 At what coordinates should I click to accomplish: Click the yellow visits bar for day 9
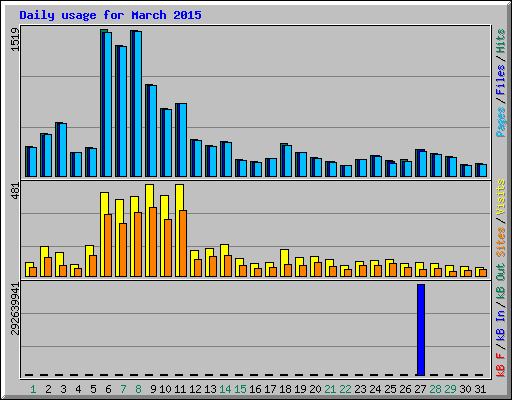(x=149, y=230)
